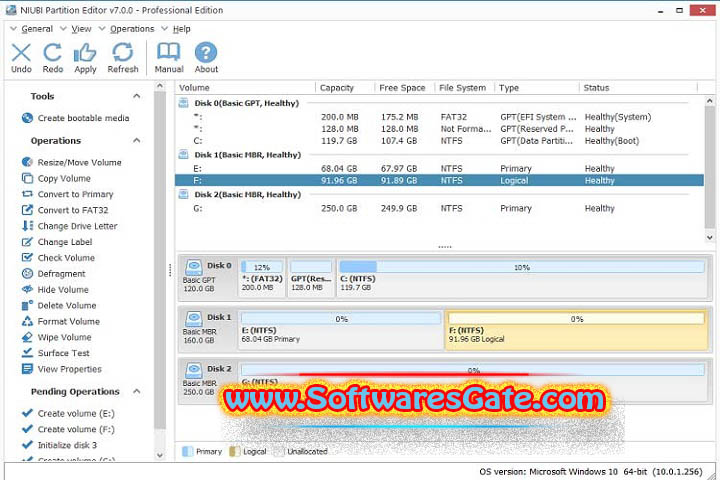Click the *: (FAT32) 200.0 MB partition block
This screenshot has height=480, width=720.
pos(262,277)
